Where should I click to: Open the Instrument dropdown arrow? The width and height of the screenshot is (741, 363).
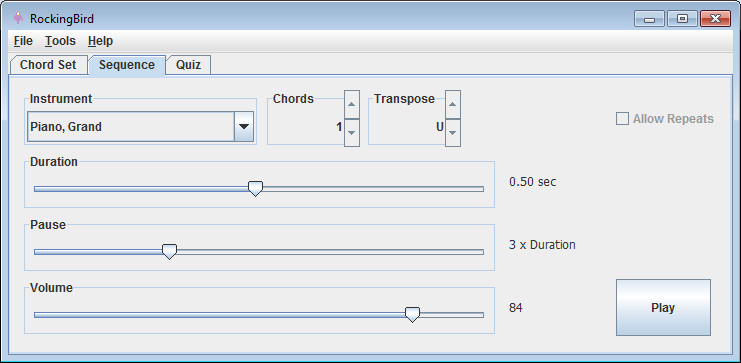[x=244, y=127]
